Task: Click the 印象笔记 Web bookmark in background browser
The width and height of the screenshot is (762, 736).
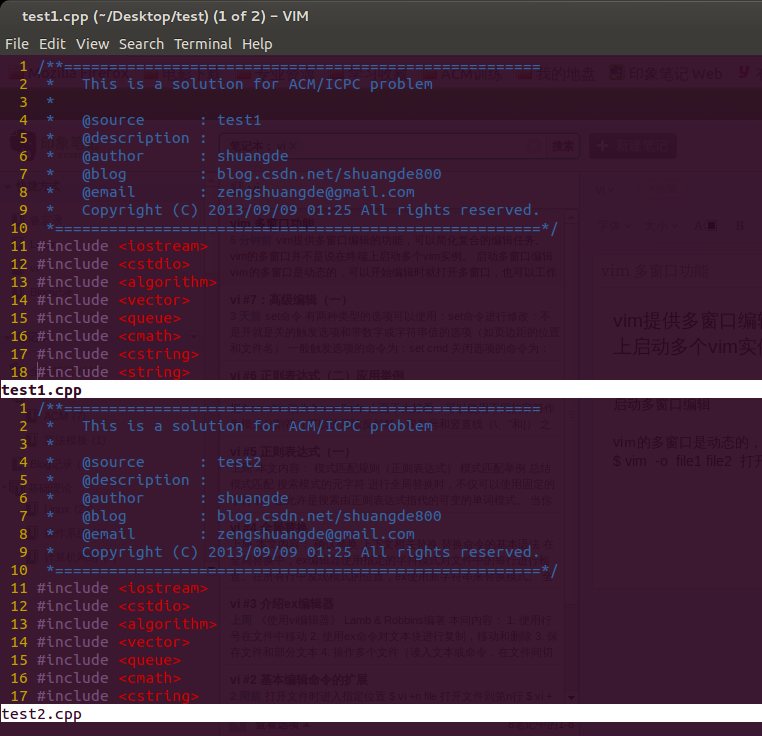Action: tap(666, 73)
